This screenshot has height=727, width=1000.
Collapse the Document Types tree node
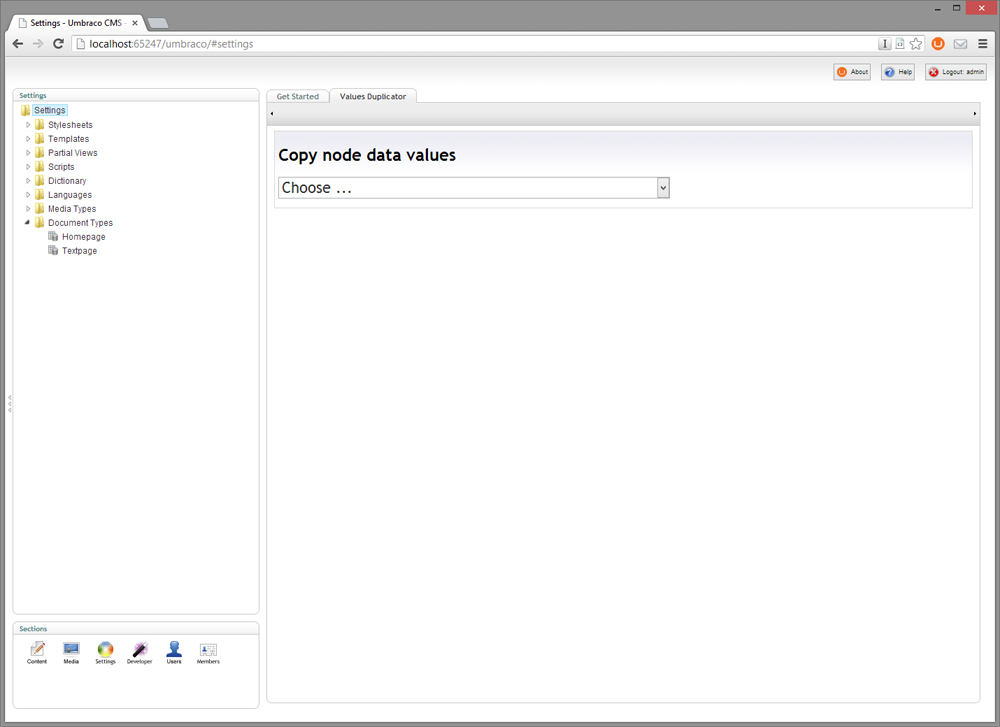(27, 223)
